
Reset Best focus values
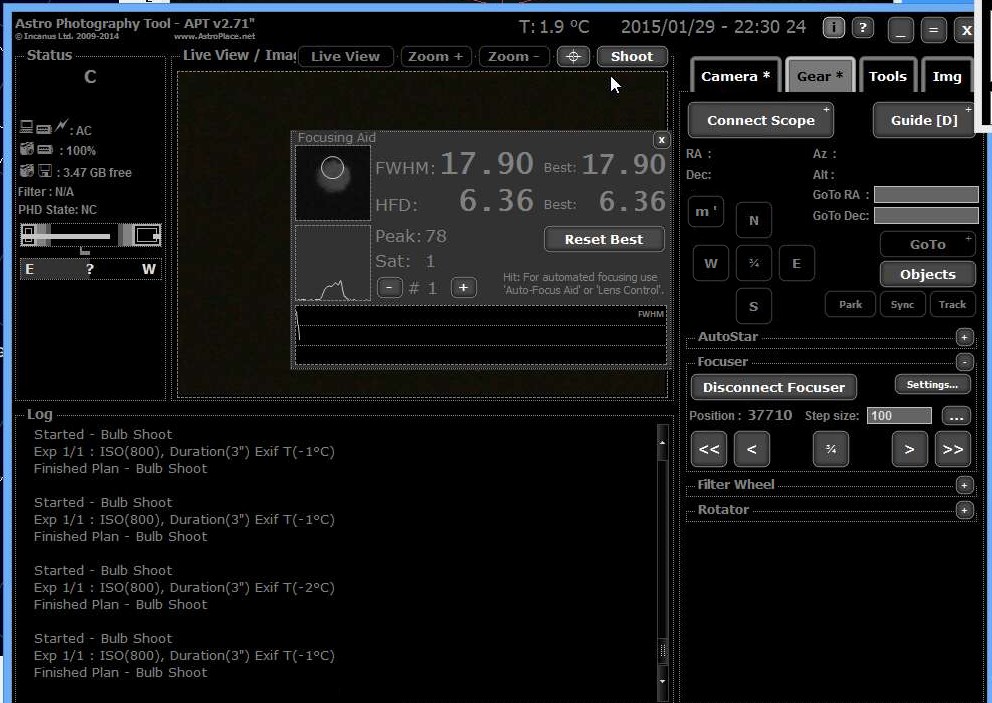(x=604, y=239)
